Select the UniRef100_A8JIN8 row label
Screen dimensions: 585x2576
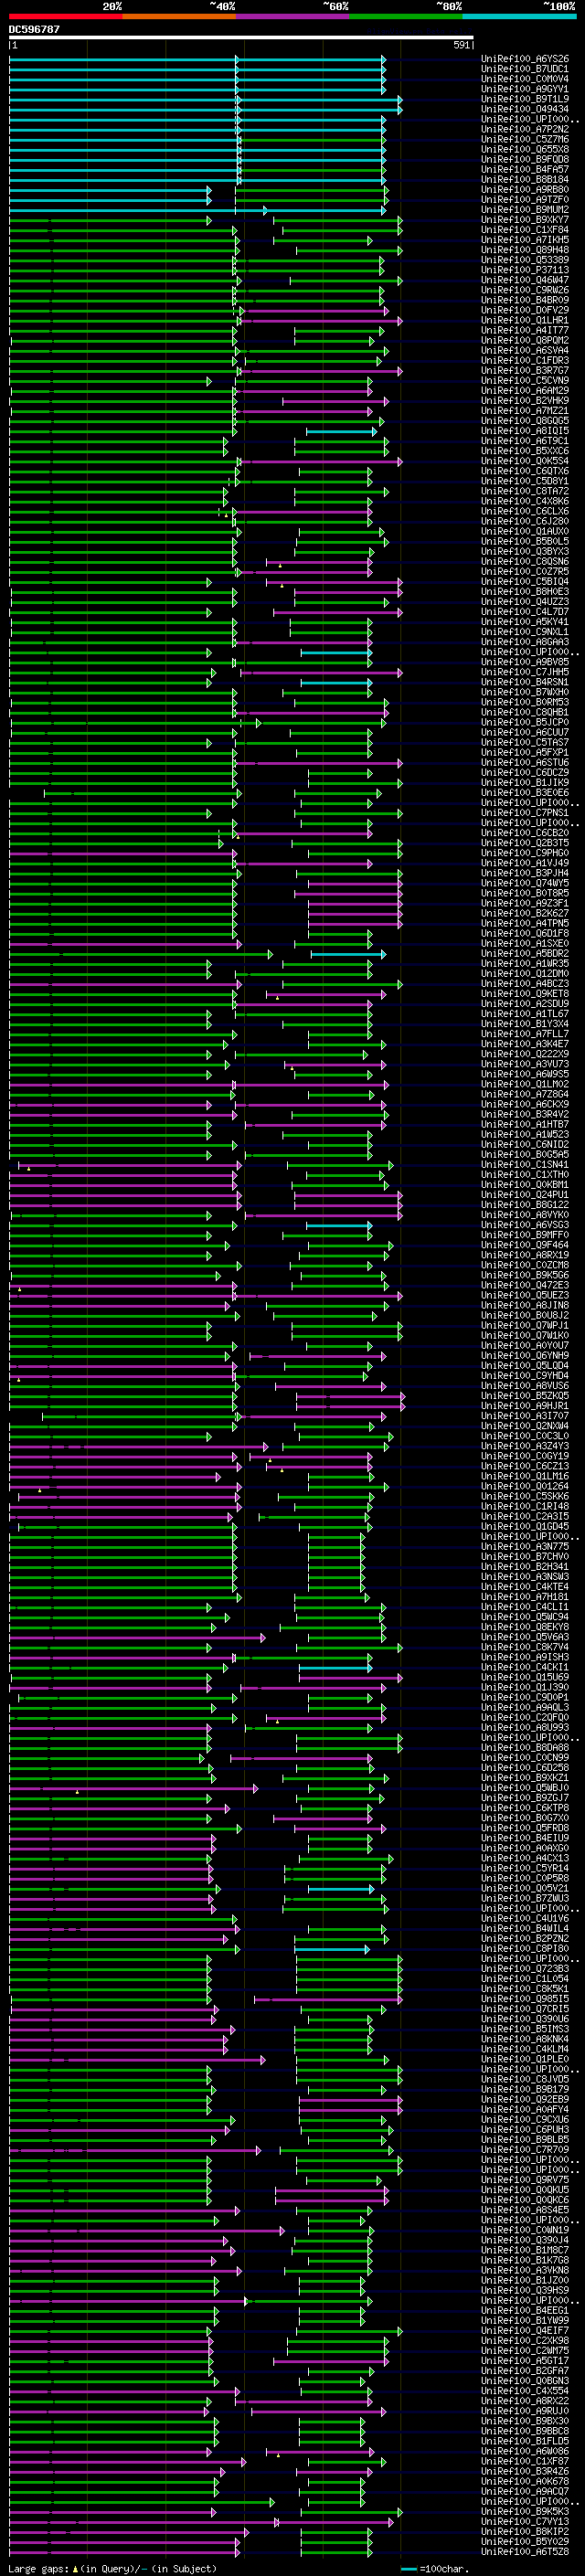click(525, 1305)
